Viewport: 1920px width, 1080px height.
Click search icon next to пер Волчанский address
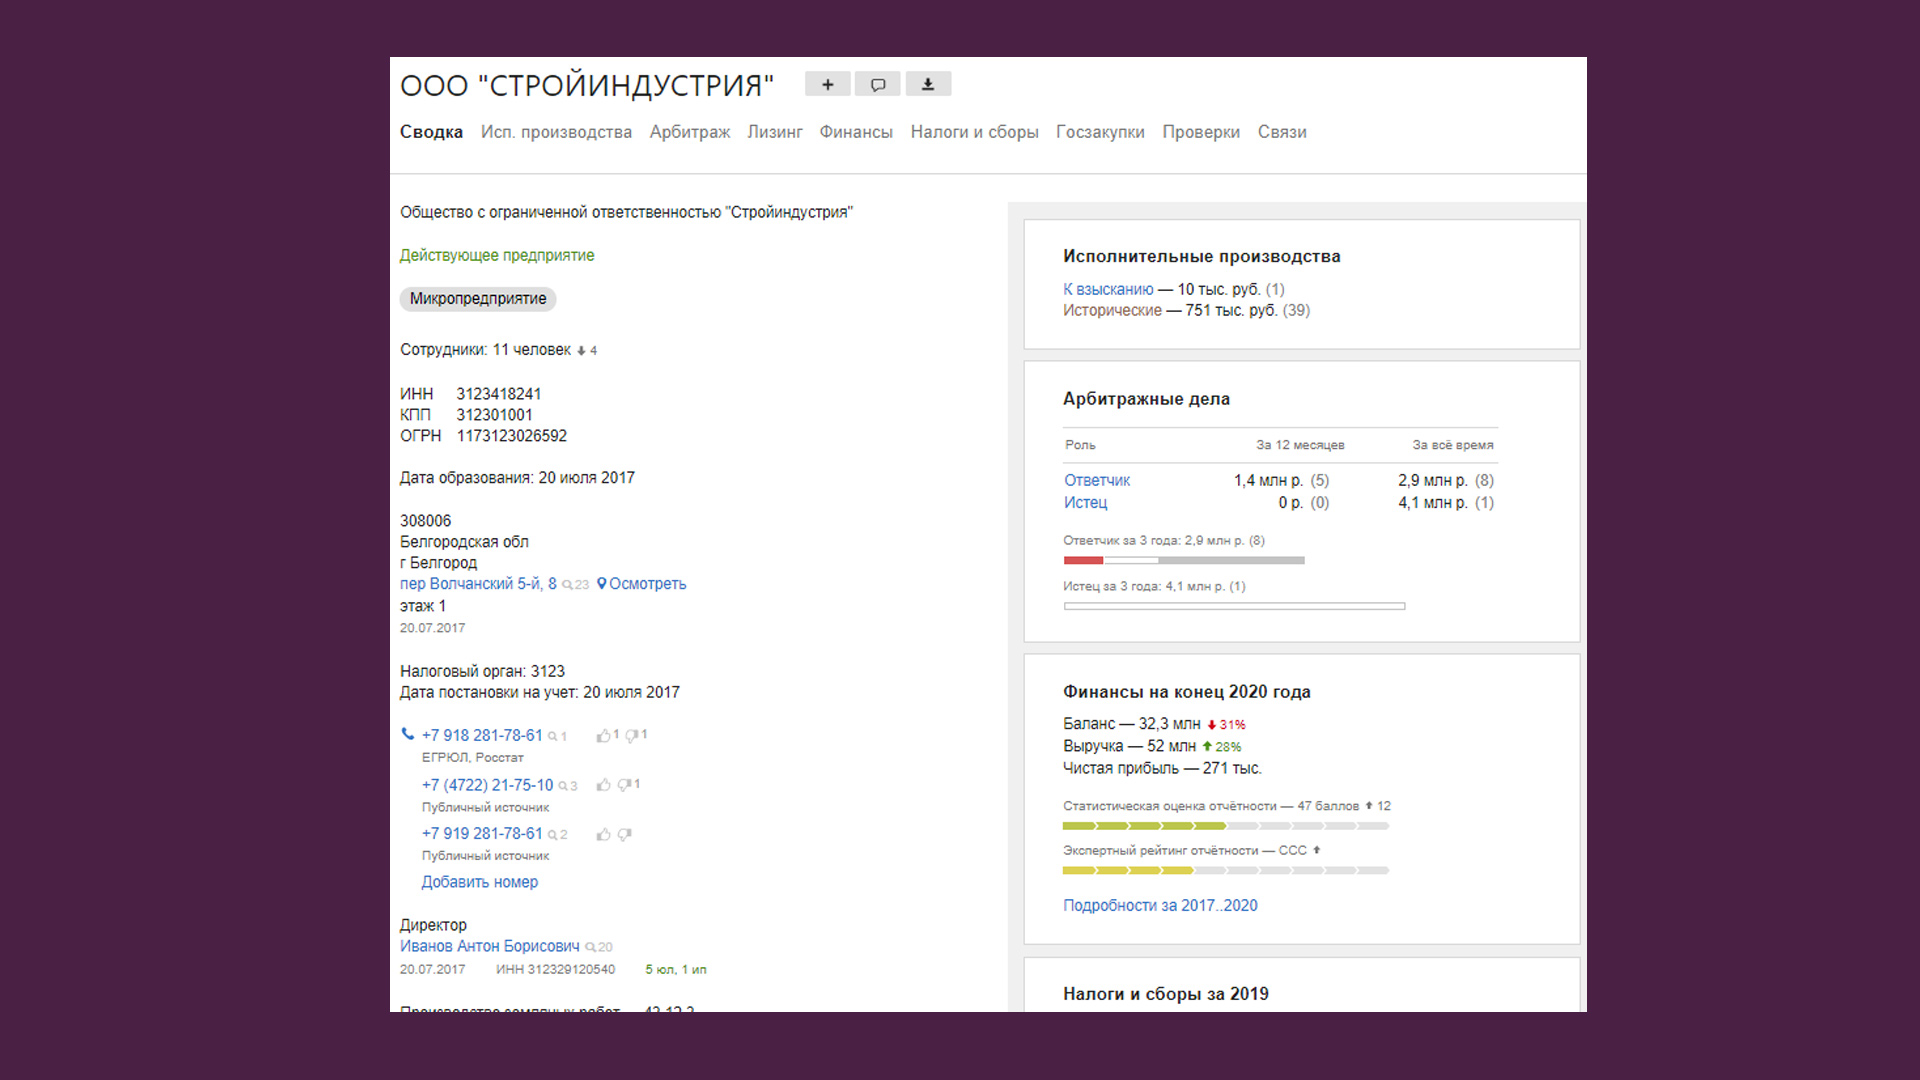click(x=568, y=585)
